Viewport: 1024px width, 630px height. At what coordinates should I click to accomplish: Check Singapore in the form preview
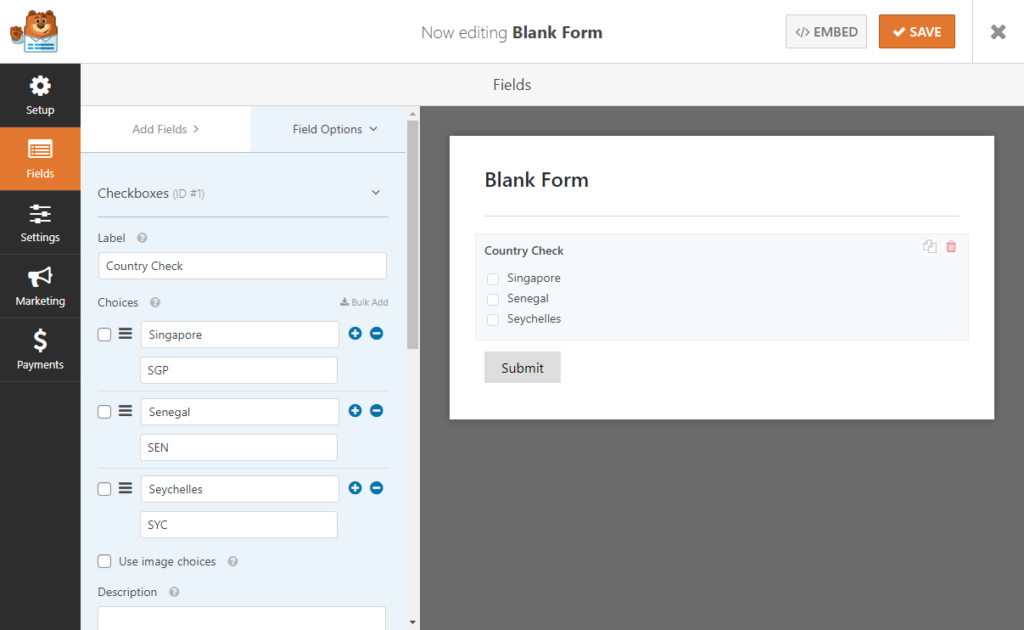tap(491, 278)
